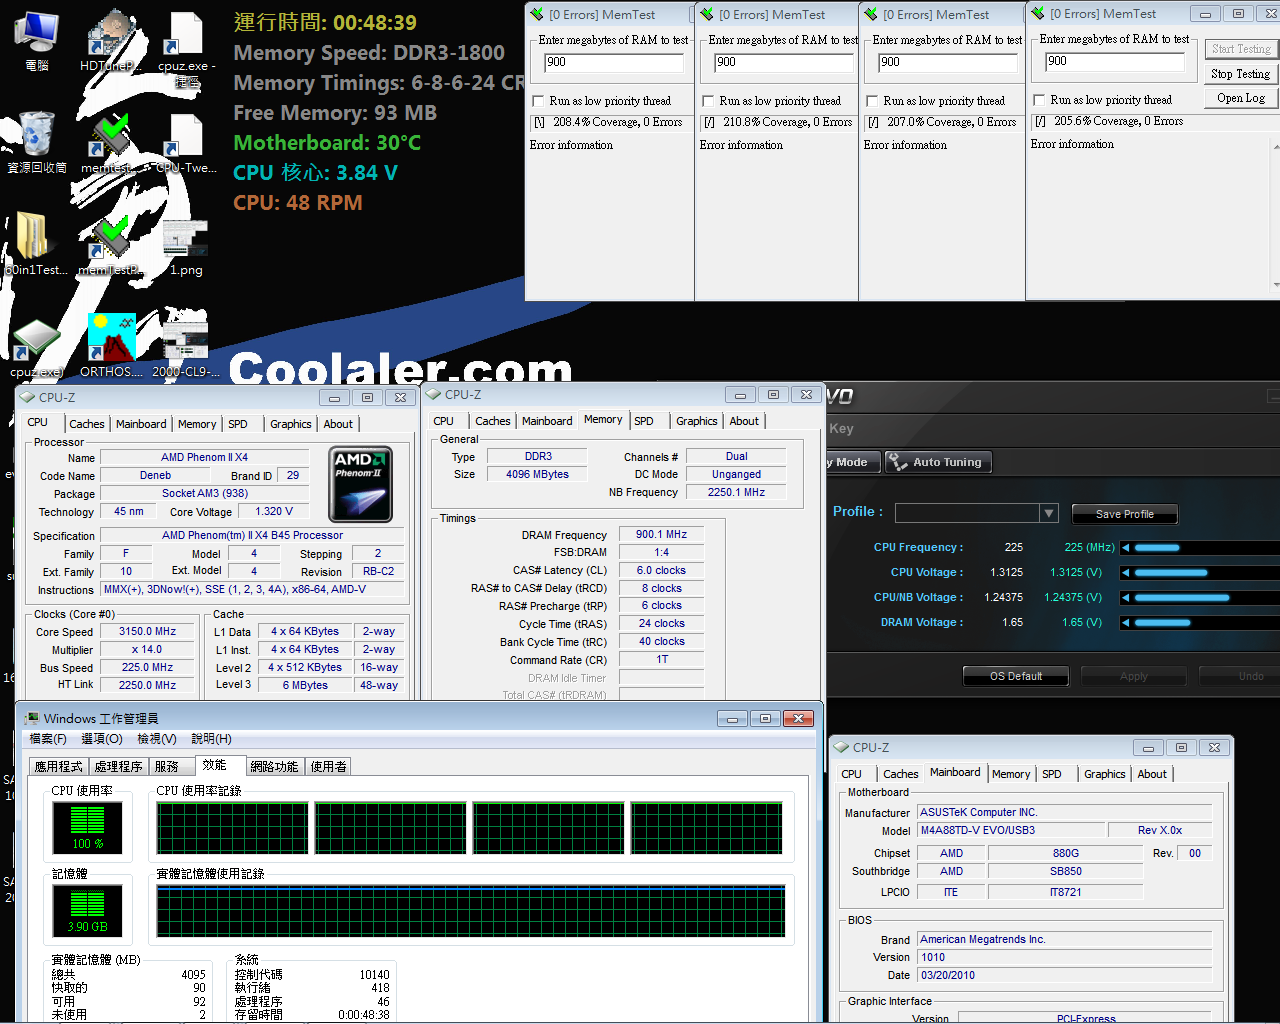Select the memTestPr... desktop shortcut
The image size is (1280, 1024).
[110, 244]
